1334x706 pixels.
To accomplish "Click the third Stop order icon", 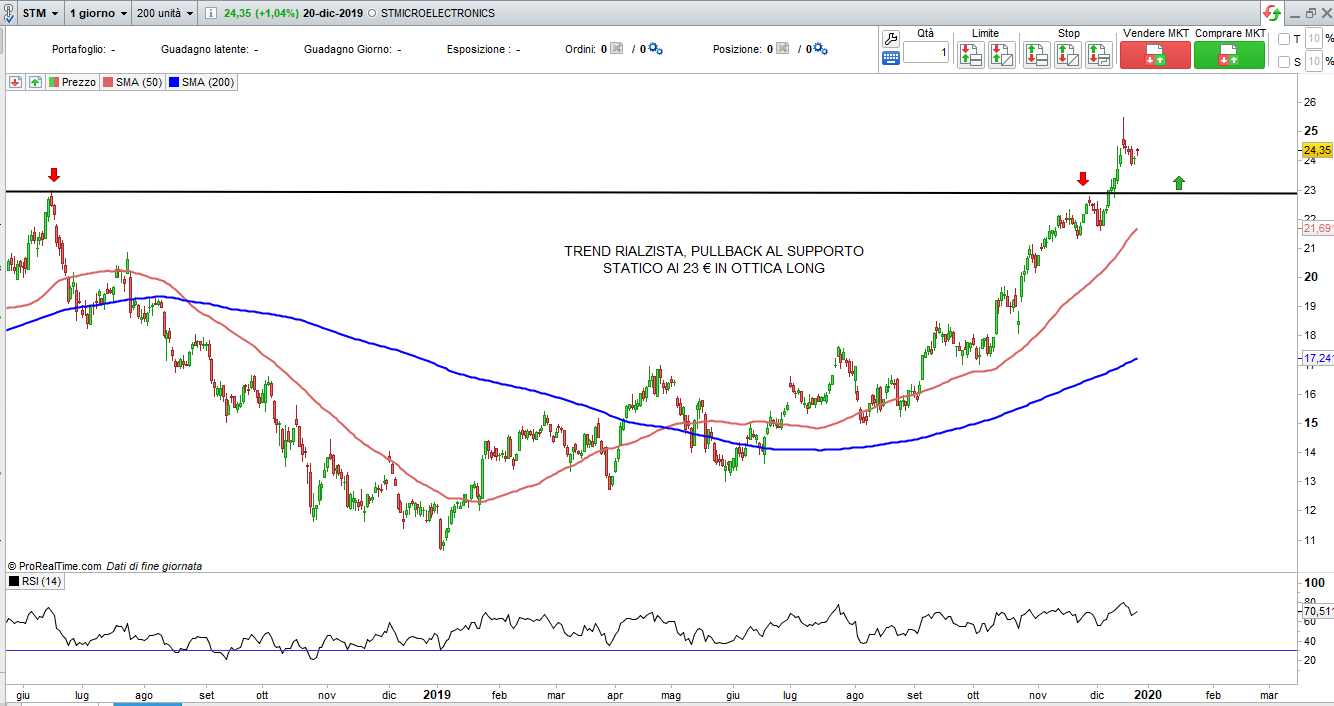I will [x=1099, y=55].
